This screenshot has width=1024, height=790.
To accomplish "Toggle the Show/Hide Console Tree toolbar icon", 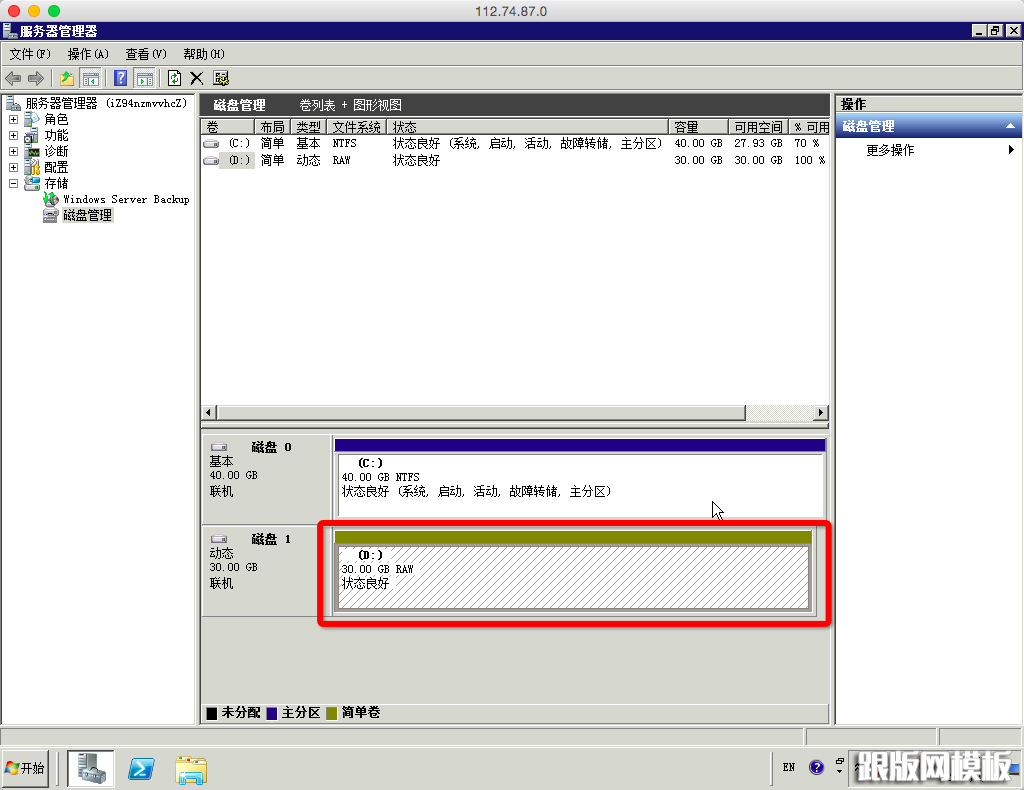I will (x=91, y=78).
